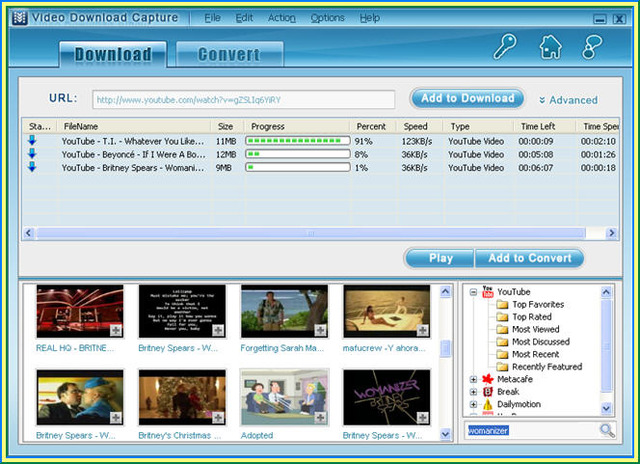Click the Play button
This screenshot has height=464, width=640.
click(440, 258)
